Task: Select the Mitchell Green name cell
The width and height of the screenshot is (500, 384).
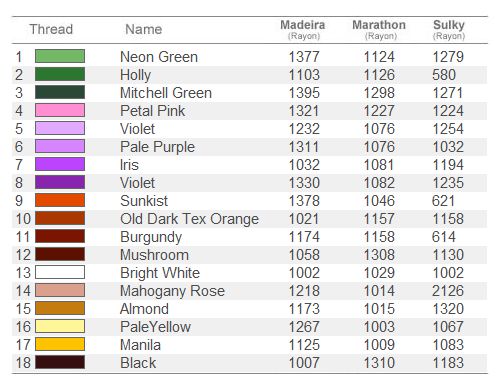Action: (x=166, y=93)
